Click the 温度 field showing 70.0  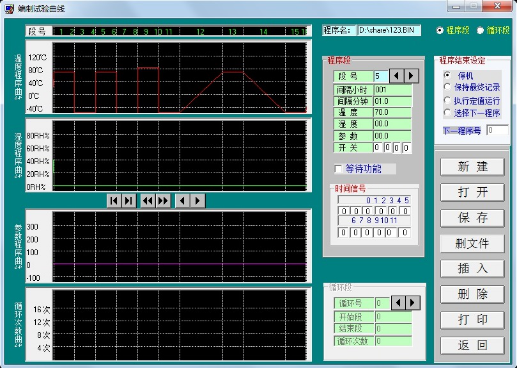(392, 113)
